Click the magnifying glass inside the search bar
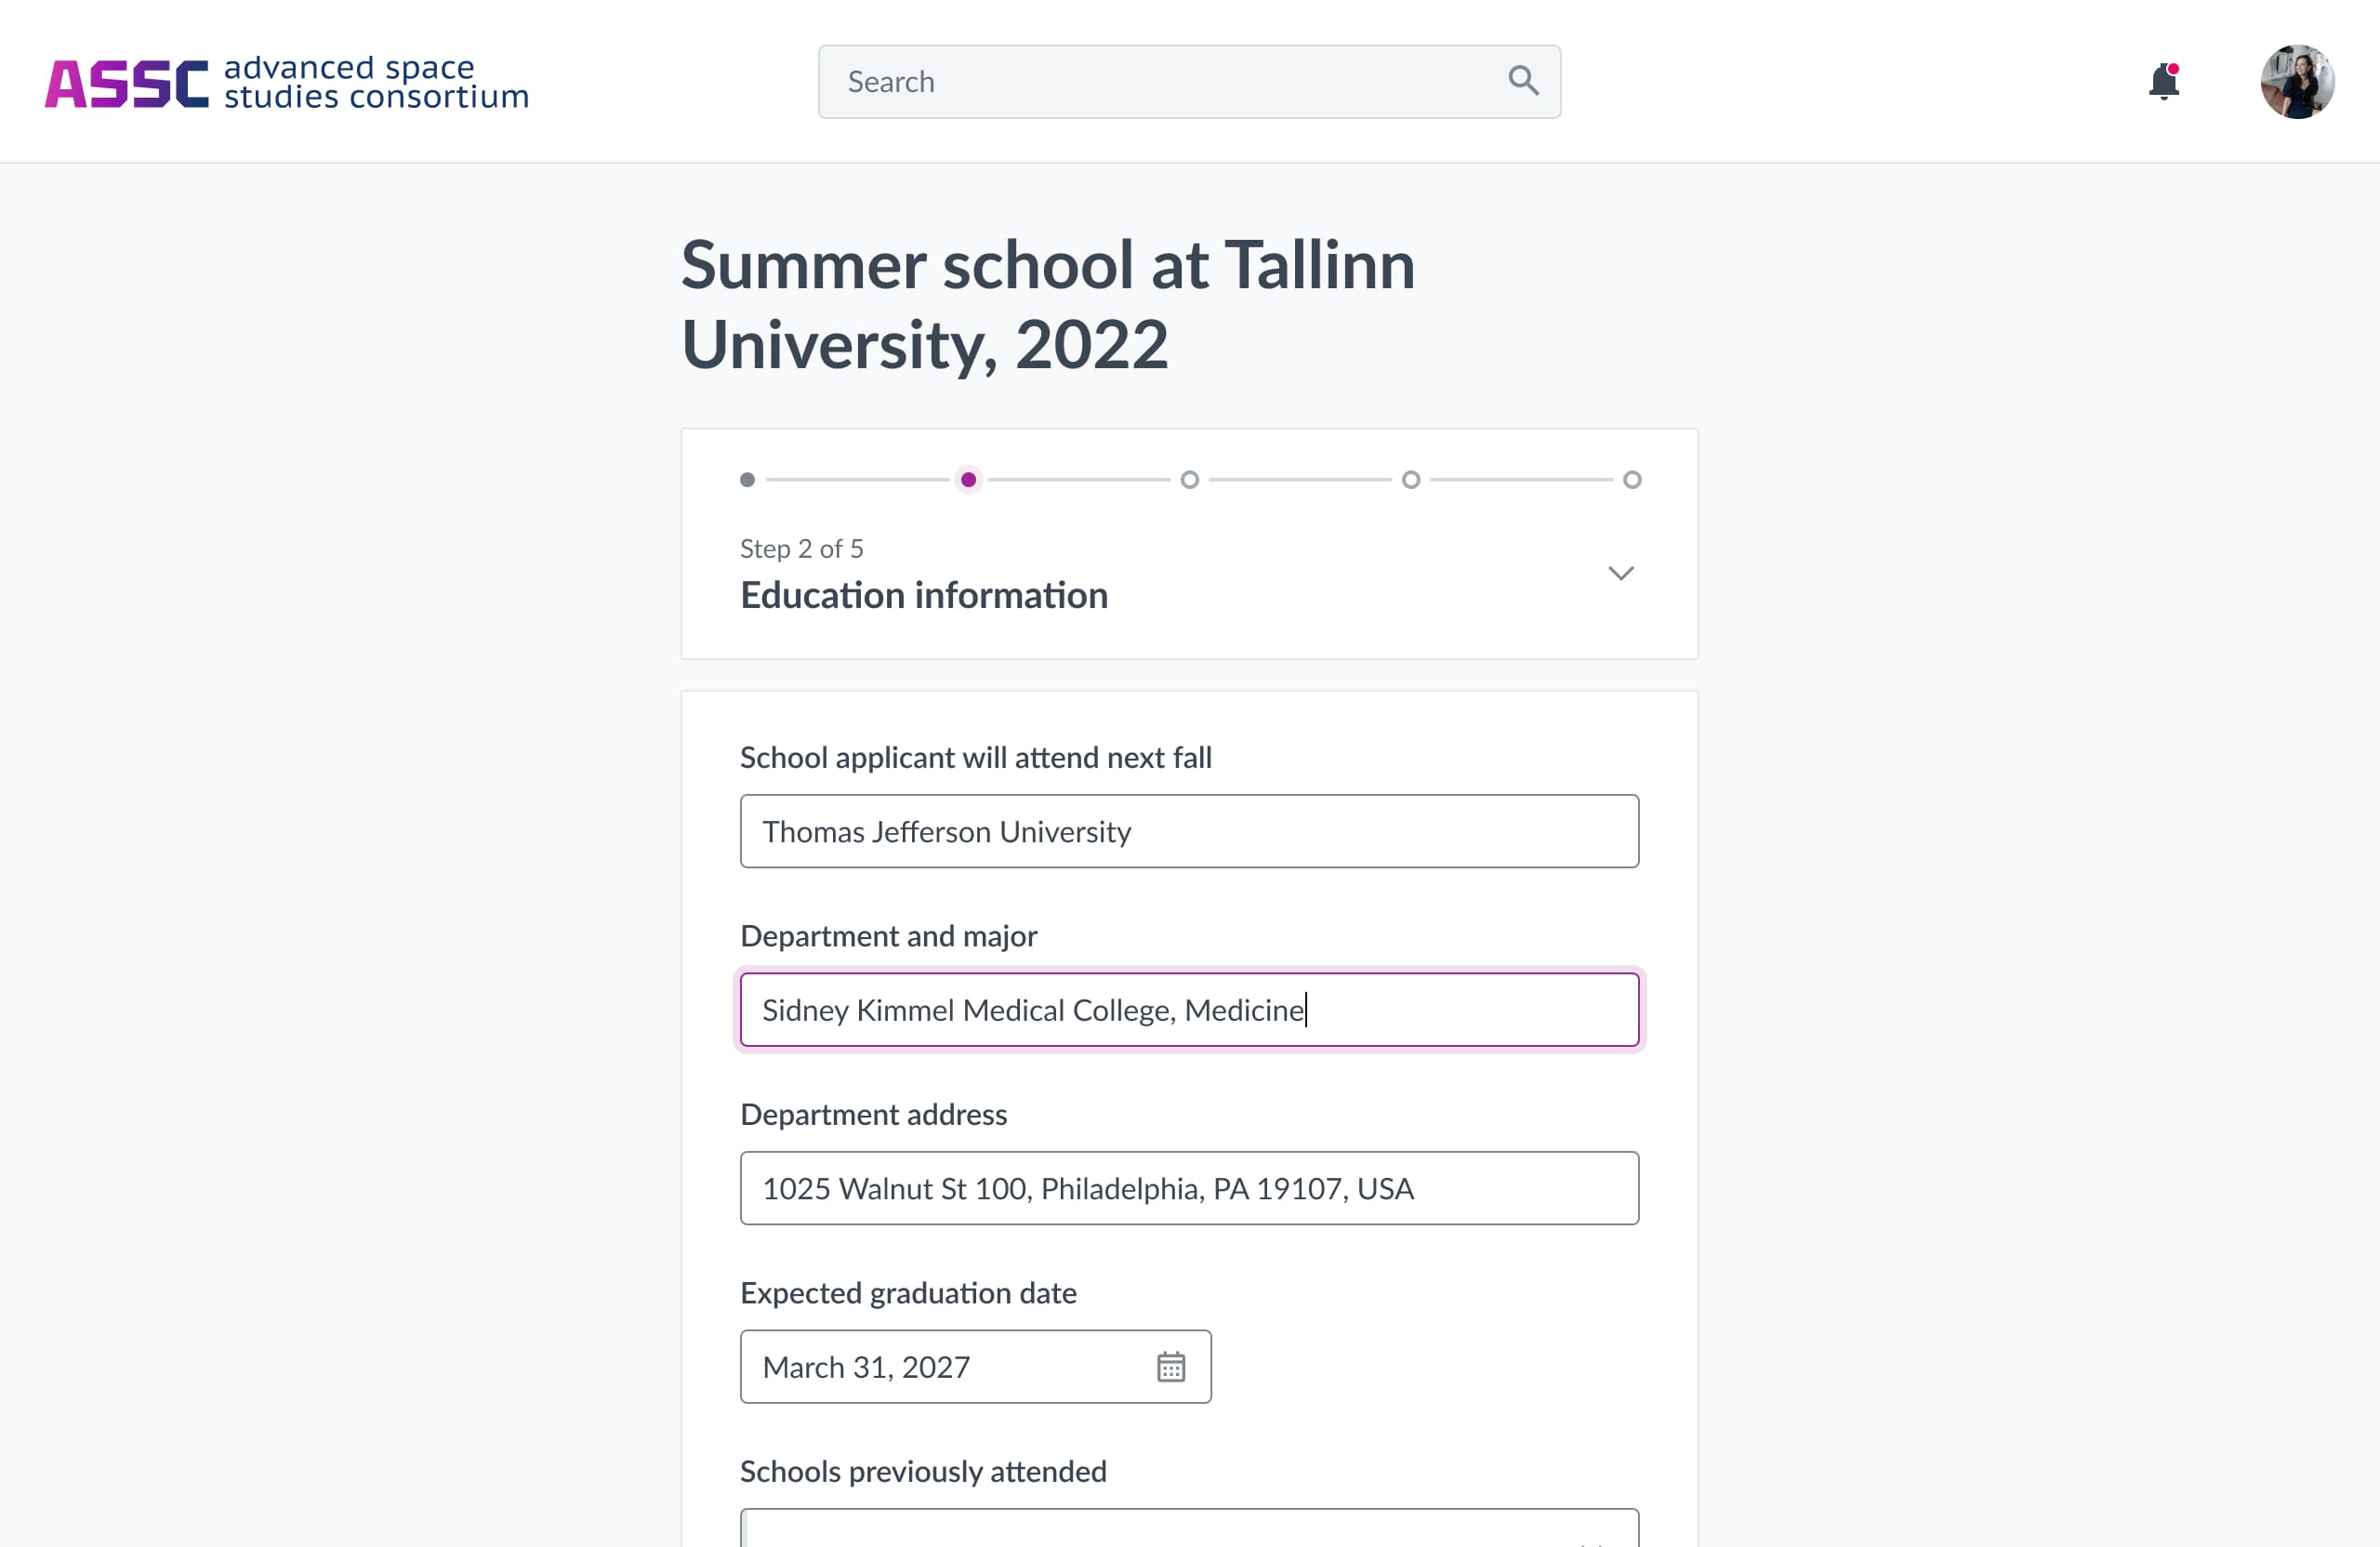 1523,81
